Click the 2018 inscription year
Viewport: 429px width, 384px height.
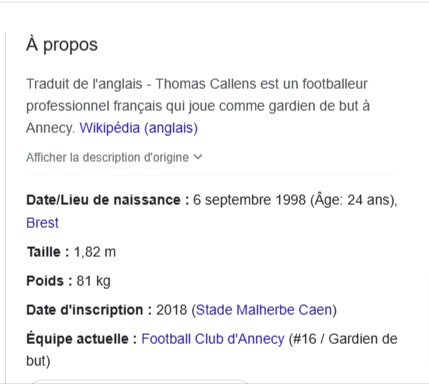[x=172, y=310]
